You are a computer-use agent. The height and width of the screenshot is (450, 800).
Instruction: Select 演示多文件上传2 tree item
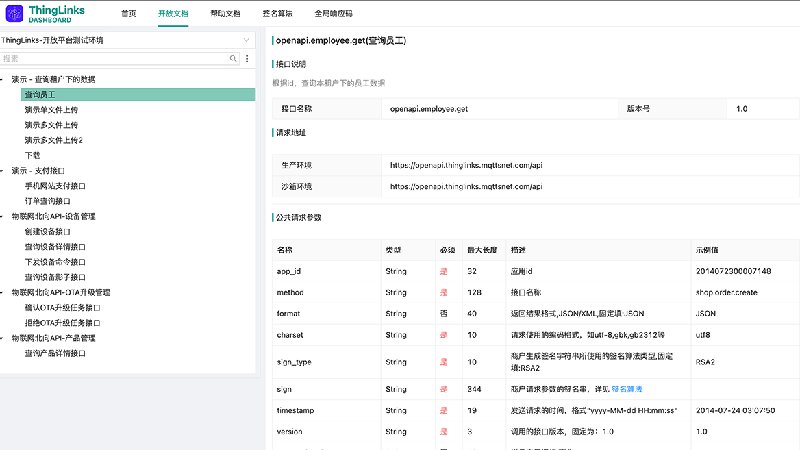[x=54, y=140]
